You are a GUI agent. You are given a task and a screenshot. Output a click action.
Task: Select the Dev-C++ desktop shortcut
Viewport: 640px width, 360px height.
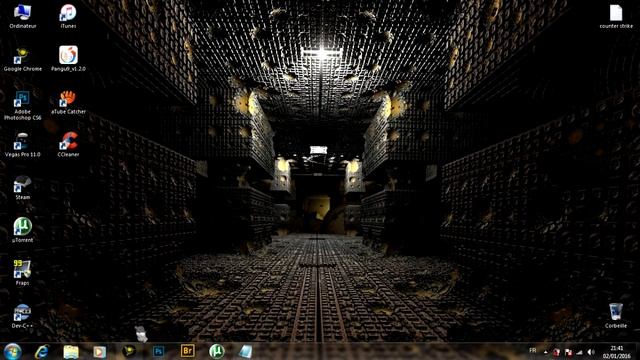point(22,316)
